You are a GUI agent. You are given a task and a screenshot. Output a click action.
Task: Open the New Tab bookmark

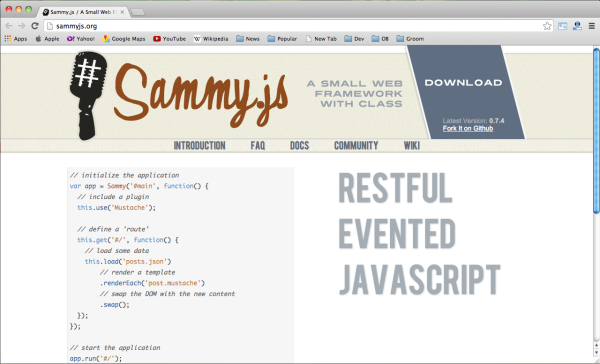(321, 39)
